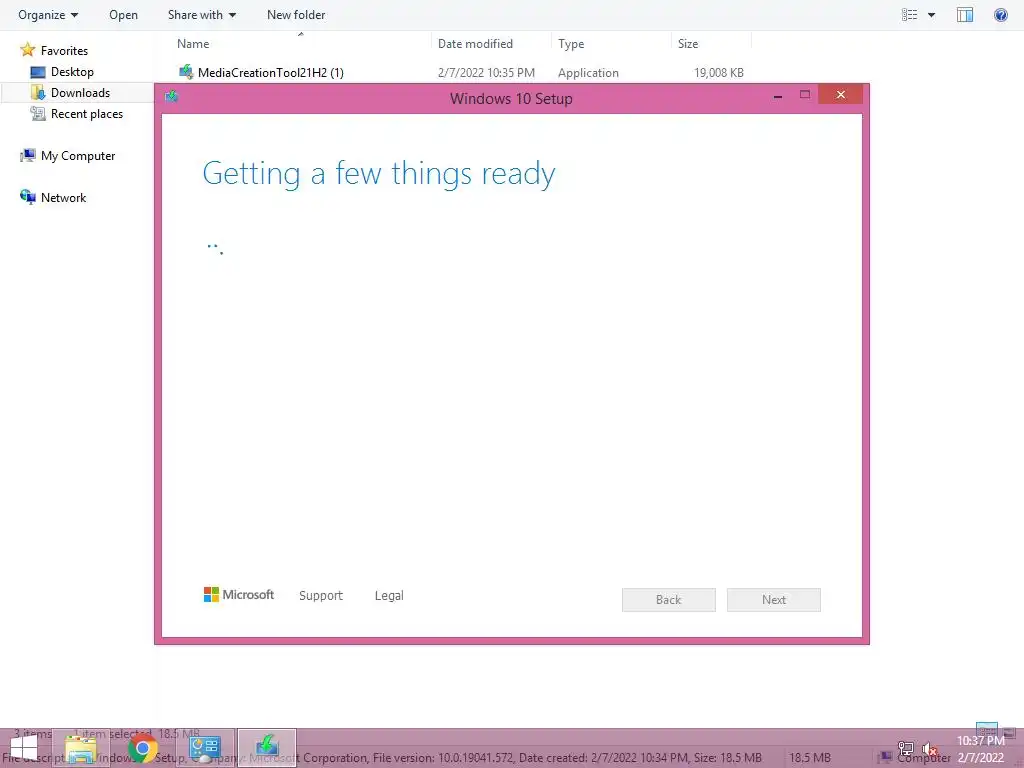Open view options dropdown arrow

click(x=931, y=14)
